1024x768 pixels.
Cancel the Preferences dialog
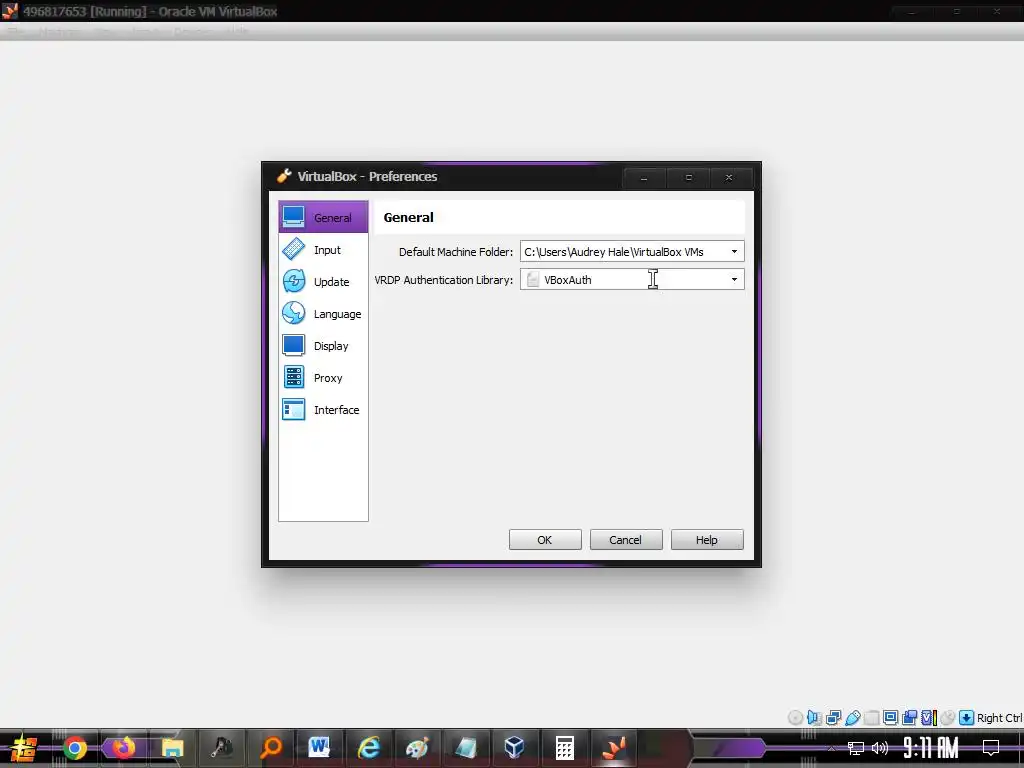[626, 540]
